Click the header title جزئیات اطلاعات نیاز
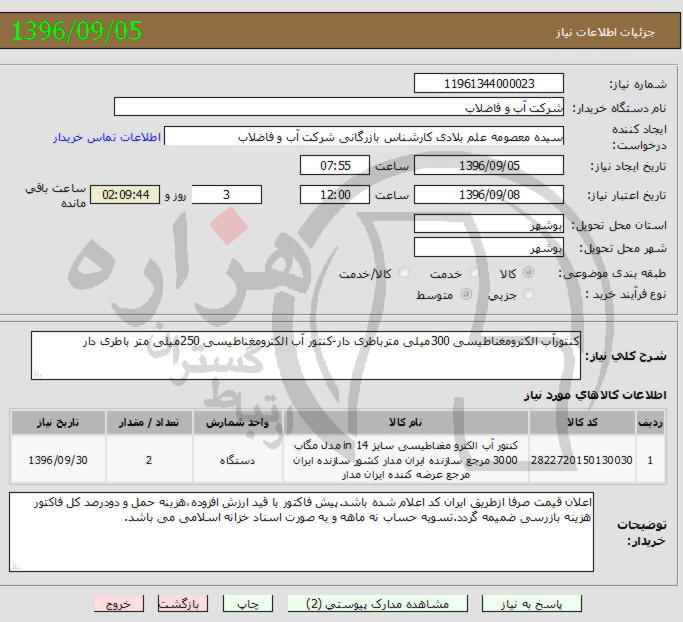 click(x=605, y=33)
